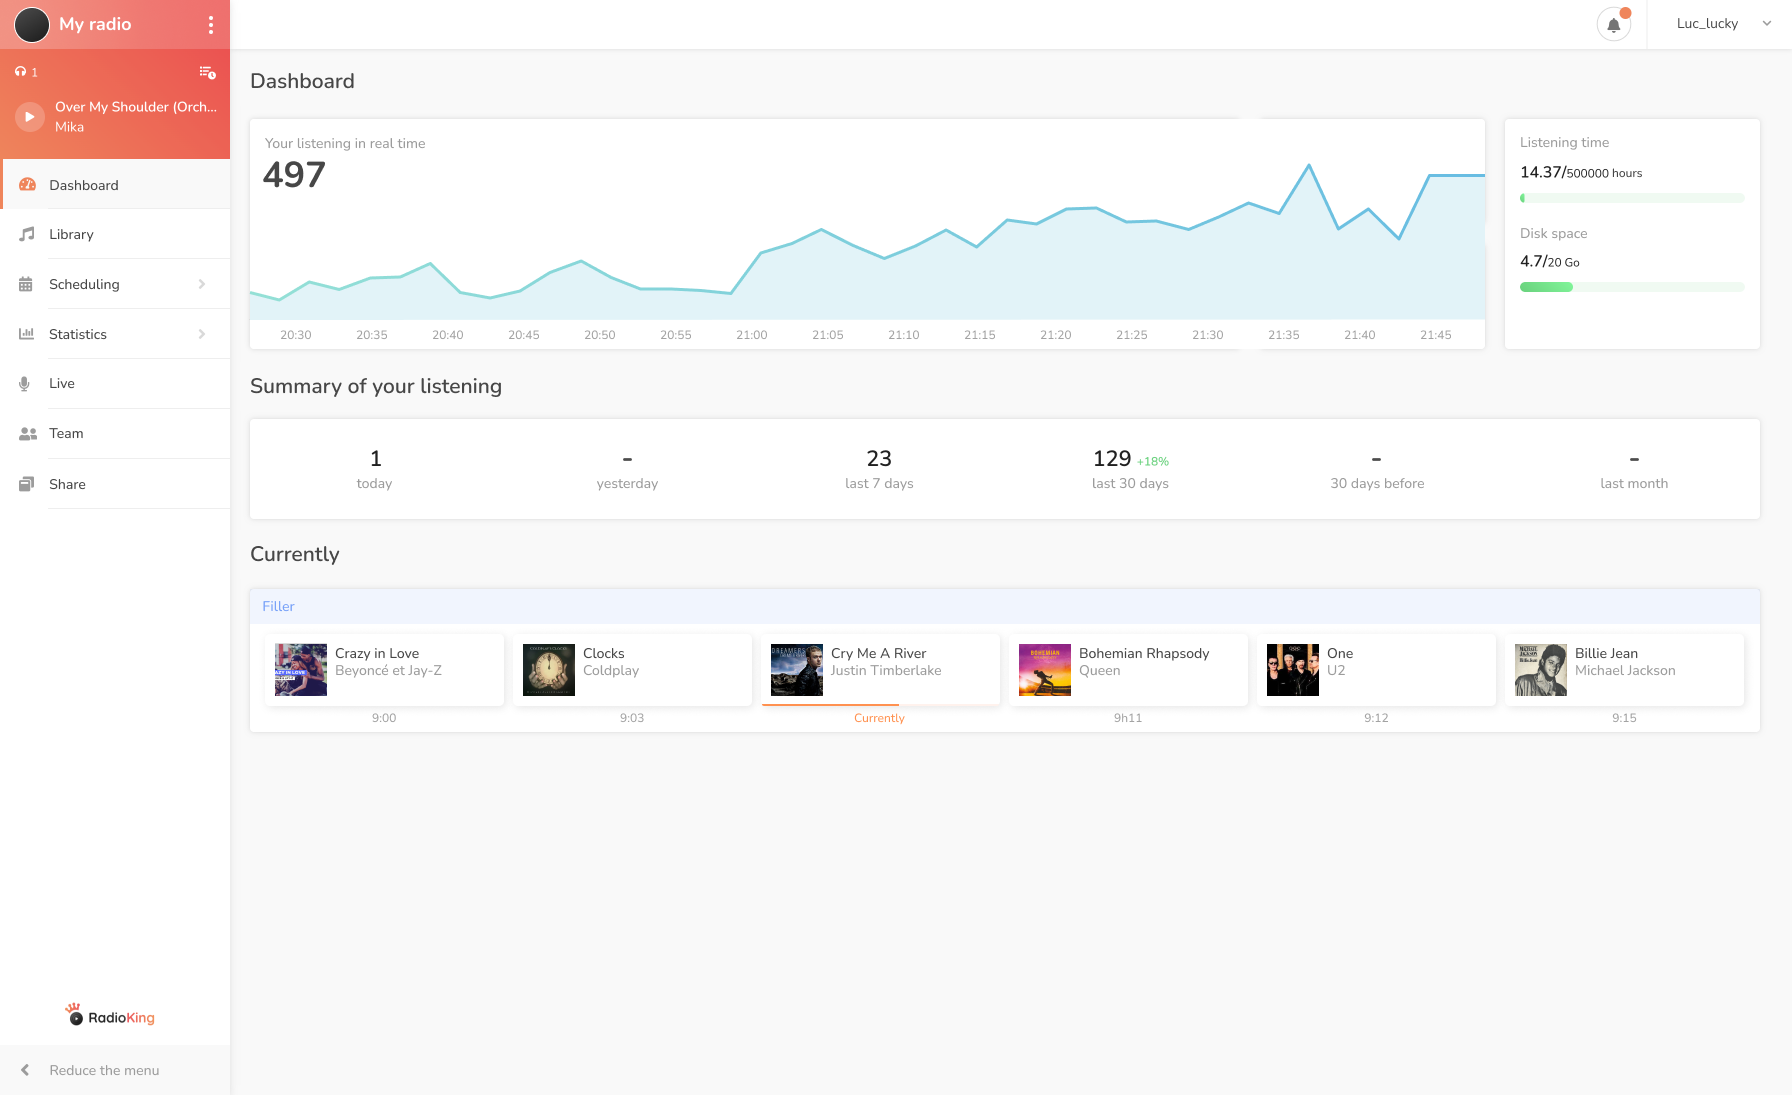Open the Luc_lucky user dropdown
Viewport: 1792px width, 1095px height.
pos(1724,24)
